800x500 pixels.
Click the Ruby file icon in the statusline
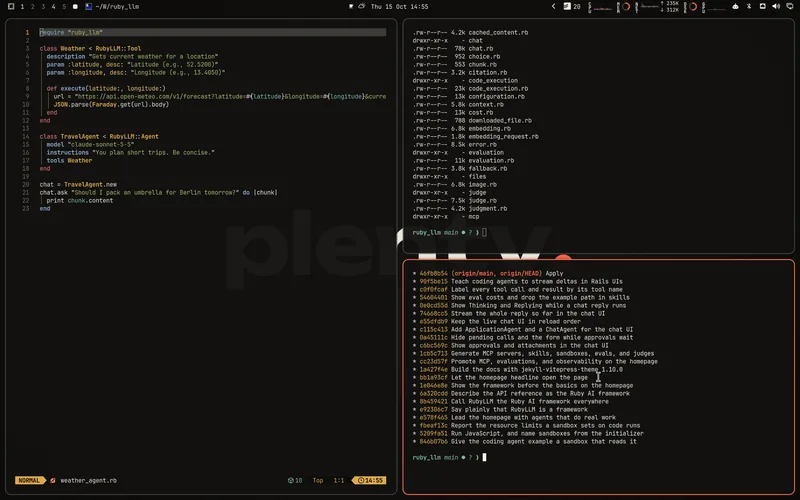pyautogui.click(x=53, y=480)
